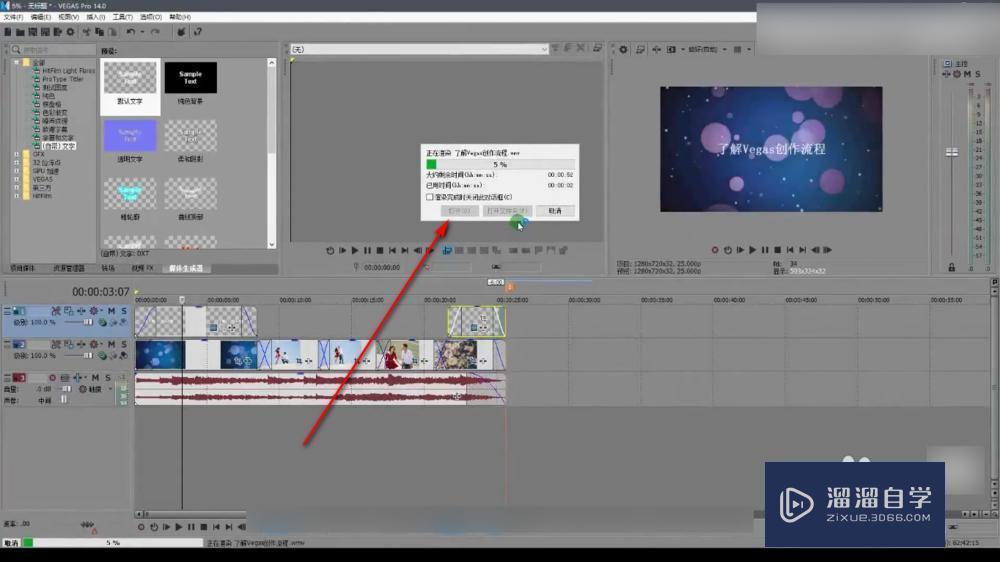Viewport: 1000px width, 562px height.
Task: Expand the 第三方 folder in tree
Action: point(17,188)
